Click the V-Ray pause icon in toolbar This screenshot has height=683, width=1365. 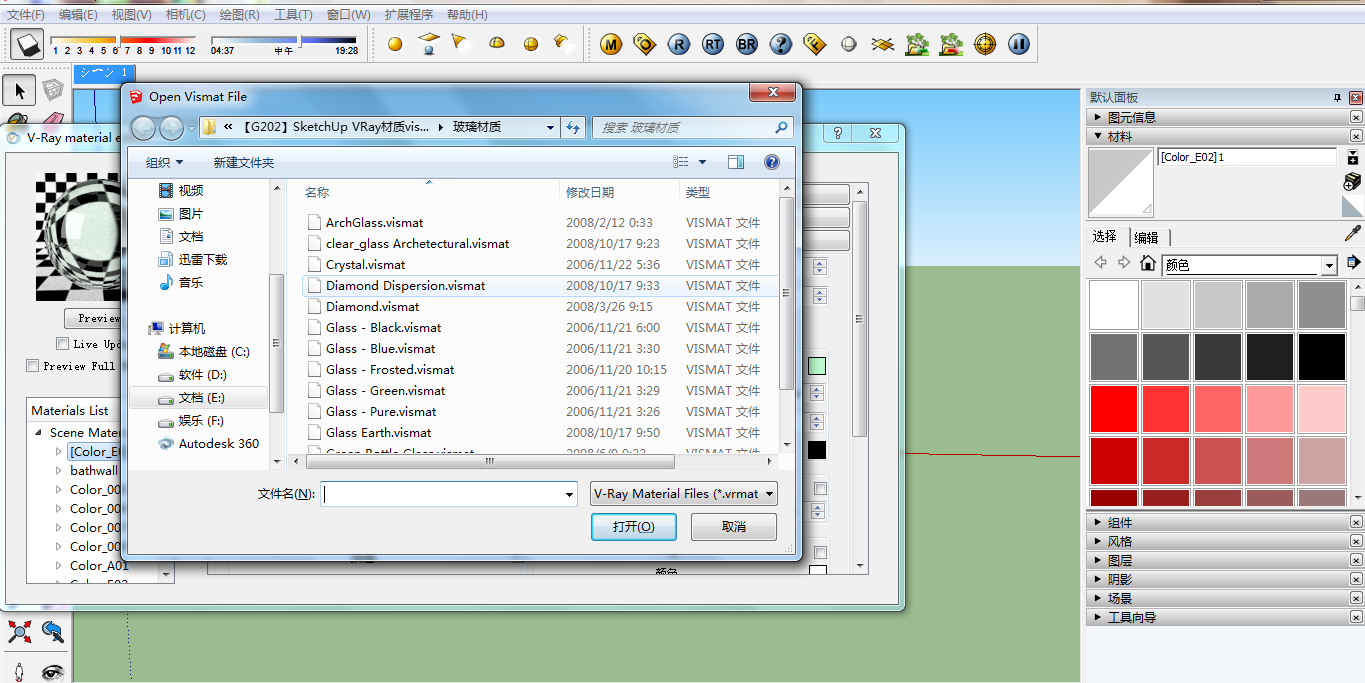pyautogui.click(x=1018, y=44)
